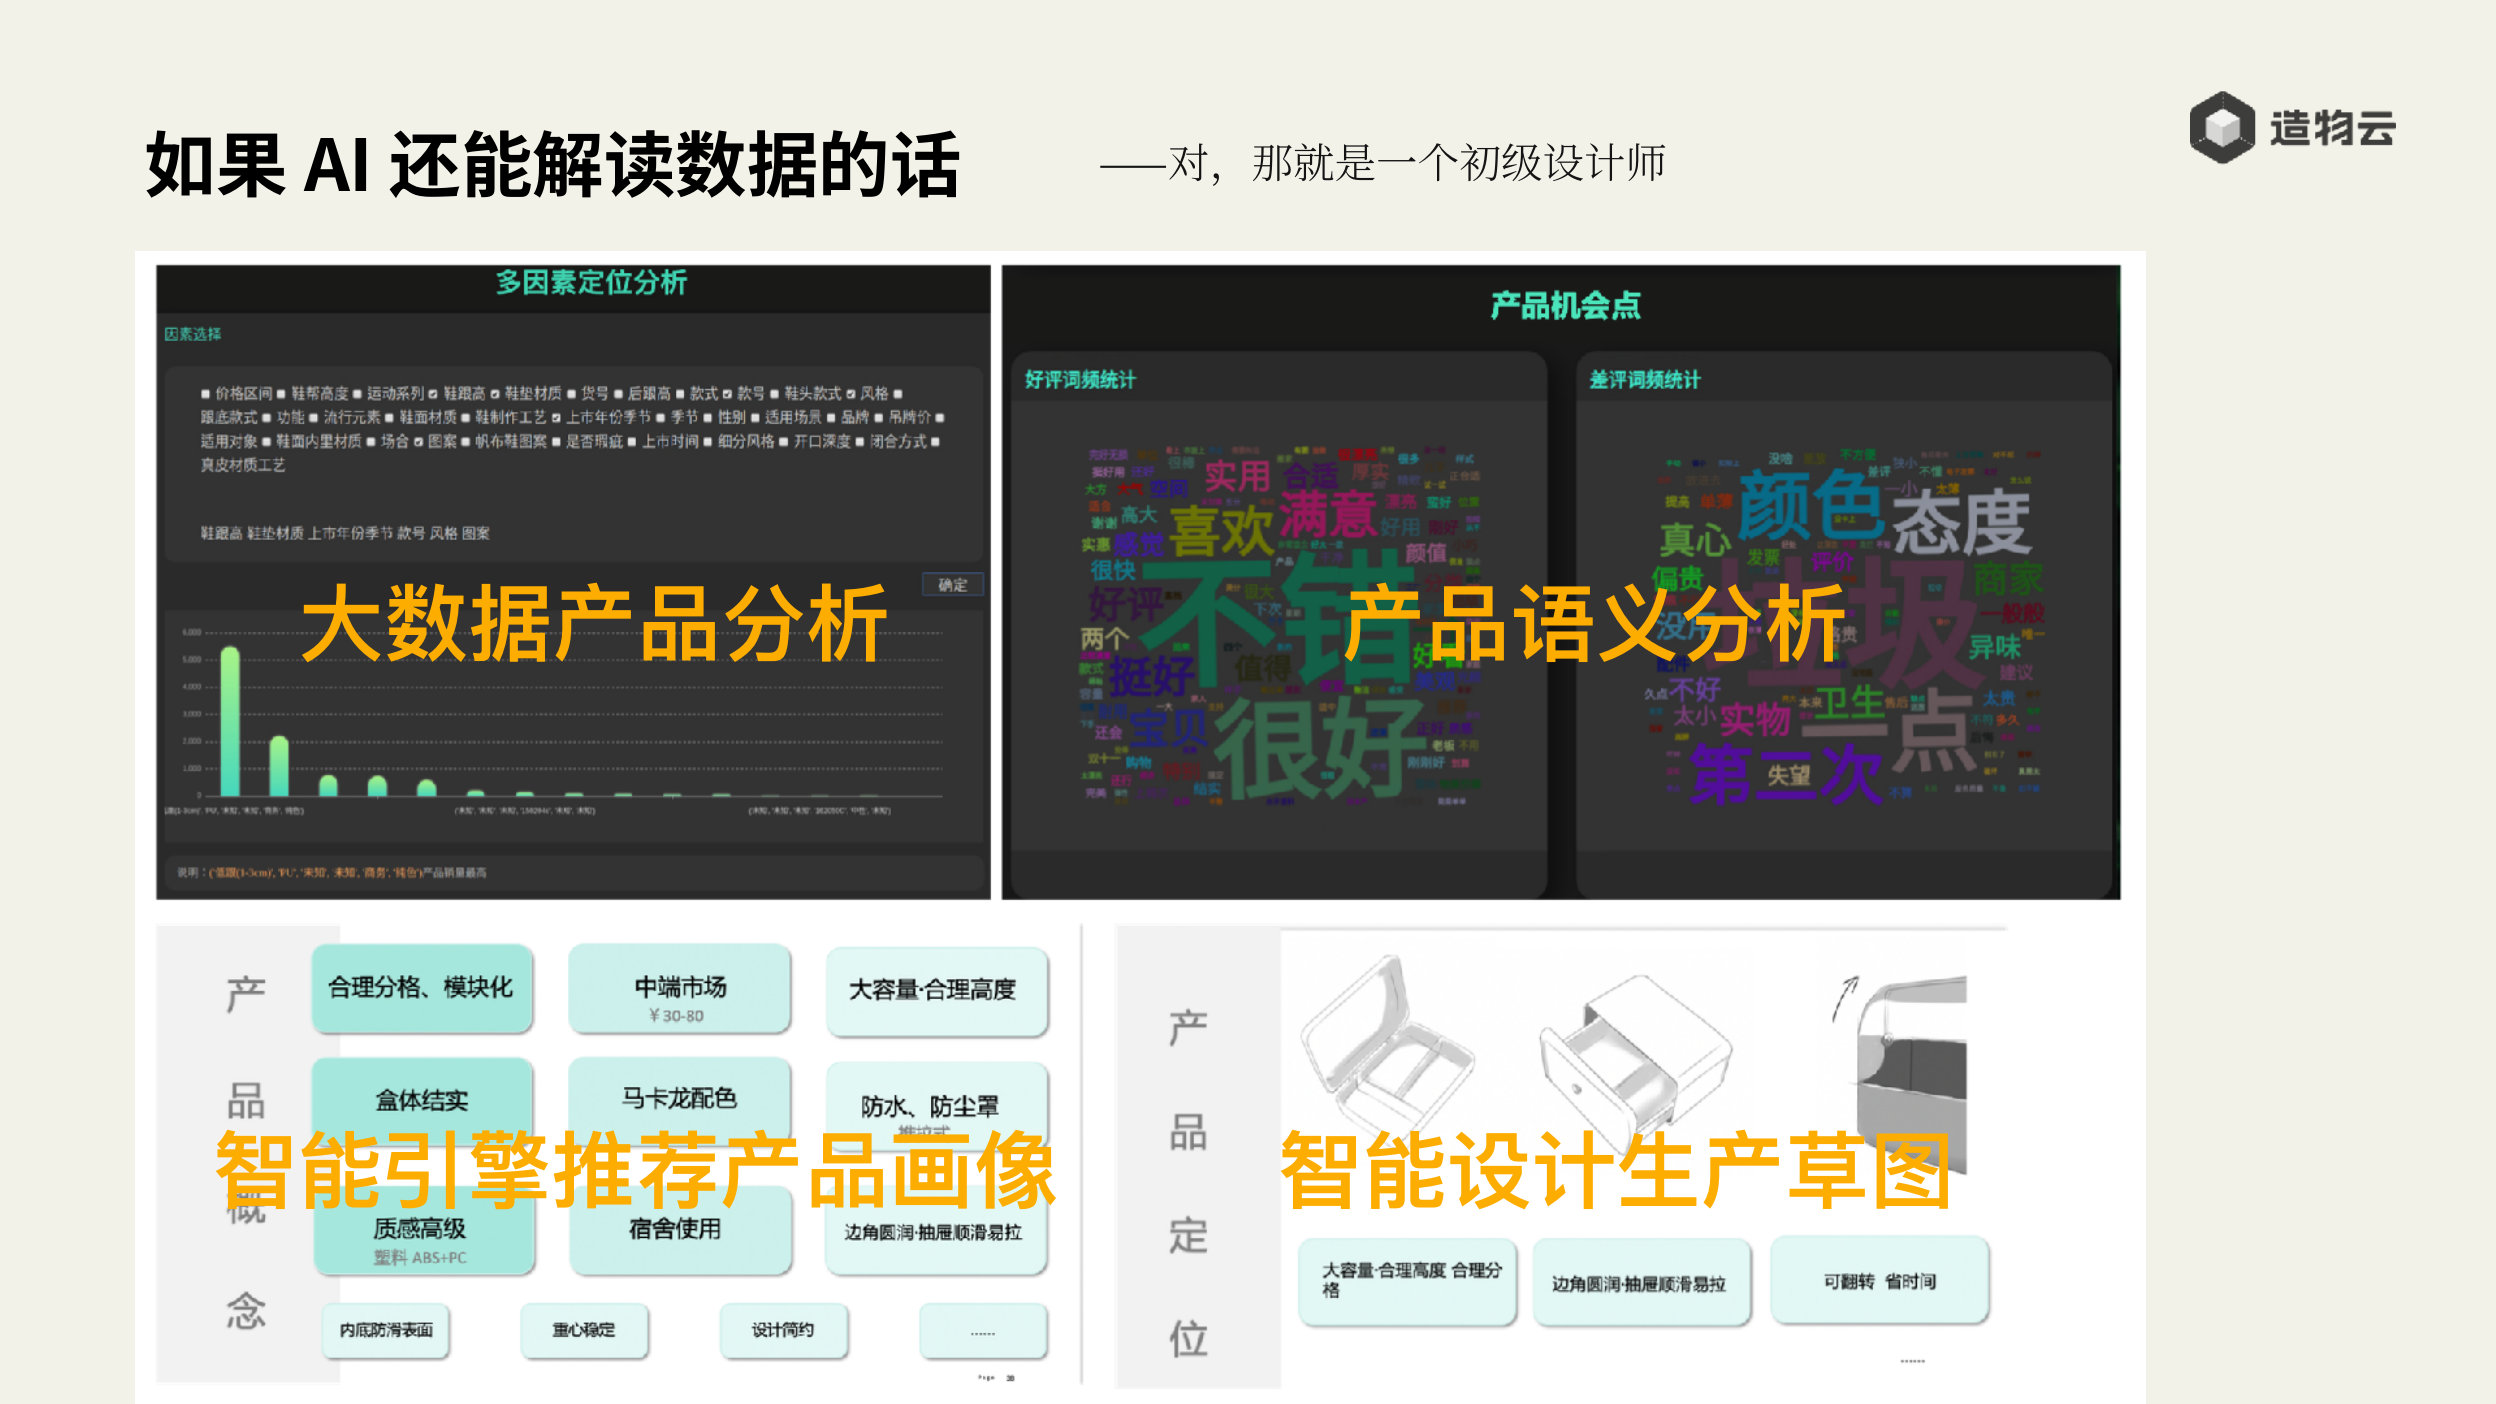
Task: Select the 合理分格、模块化 card
Action: tap(421, 988)
